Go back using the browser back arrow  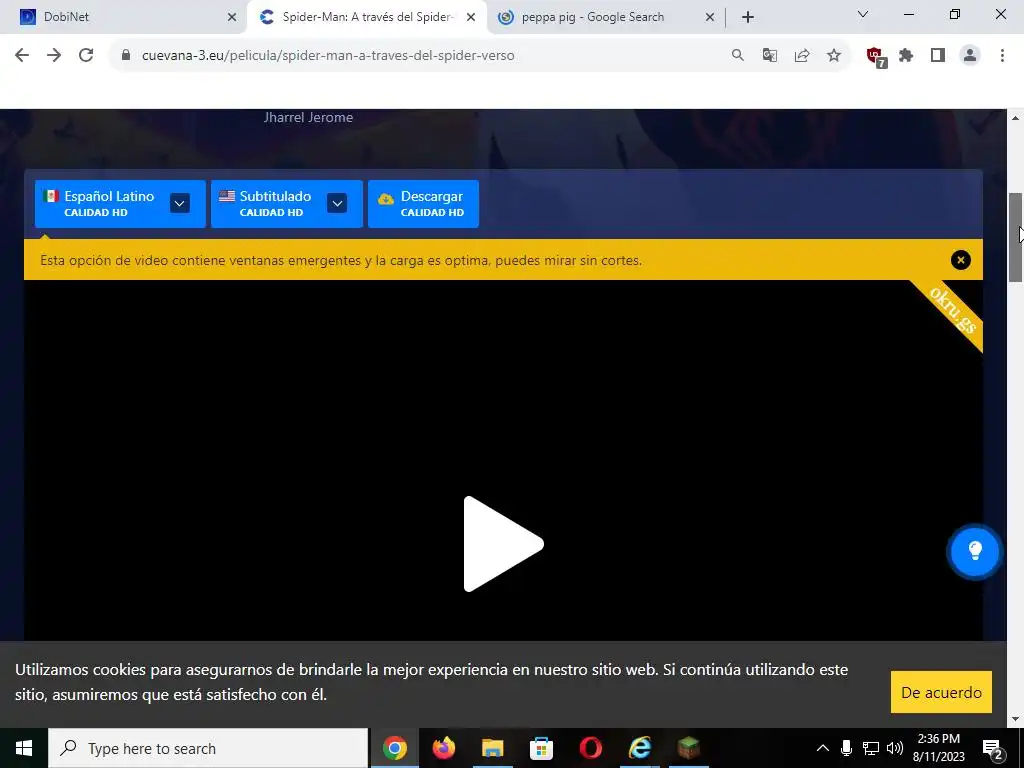coord(22,56)
